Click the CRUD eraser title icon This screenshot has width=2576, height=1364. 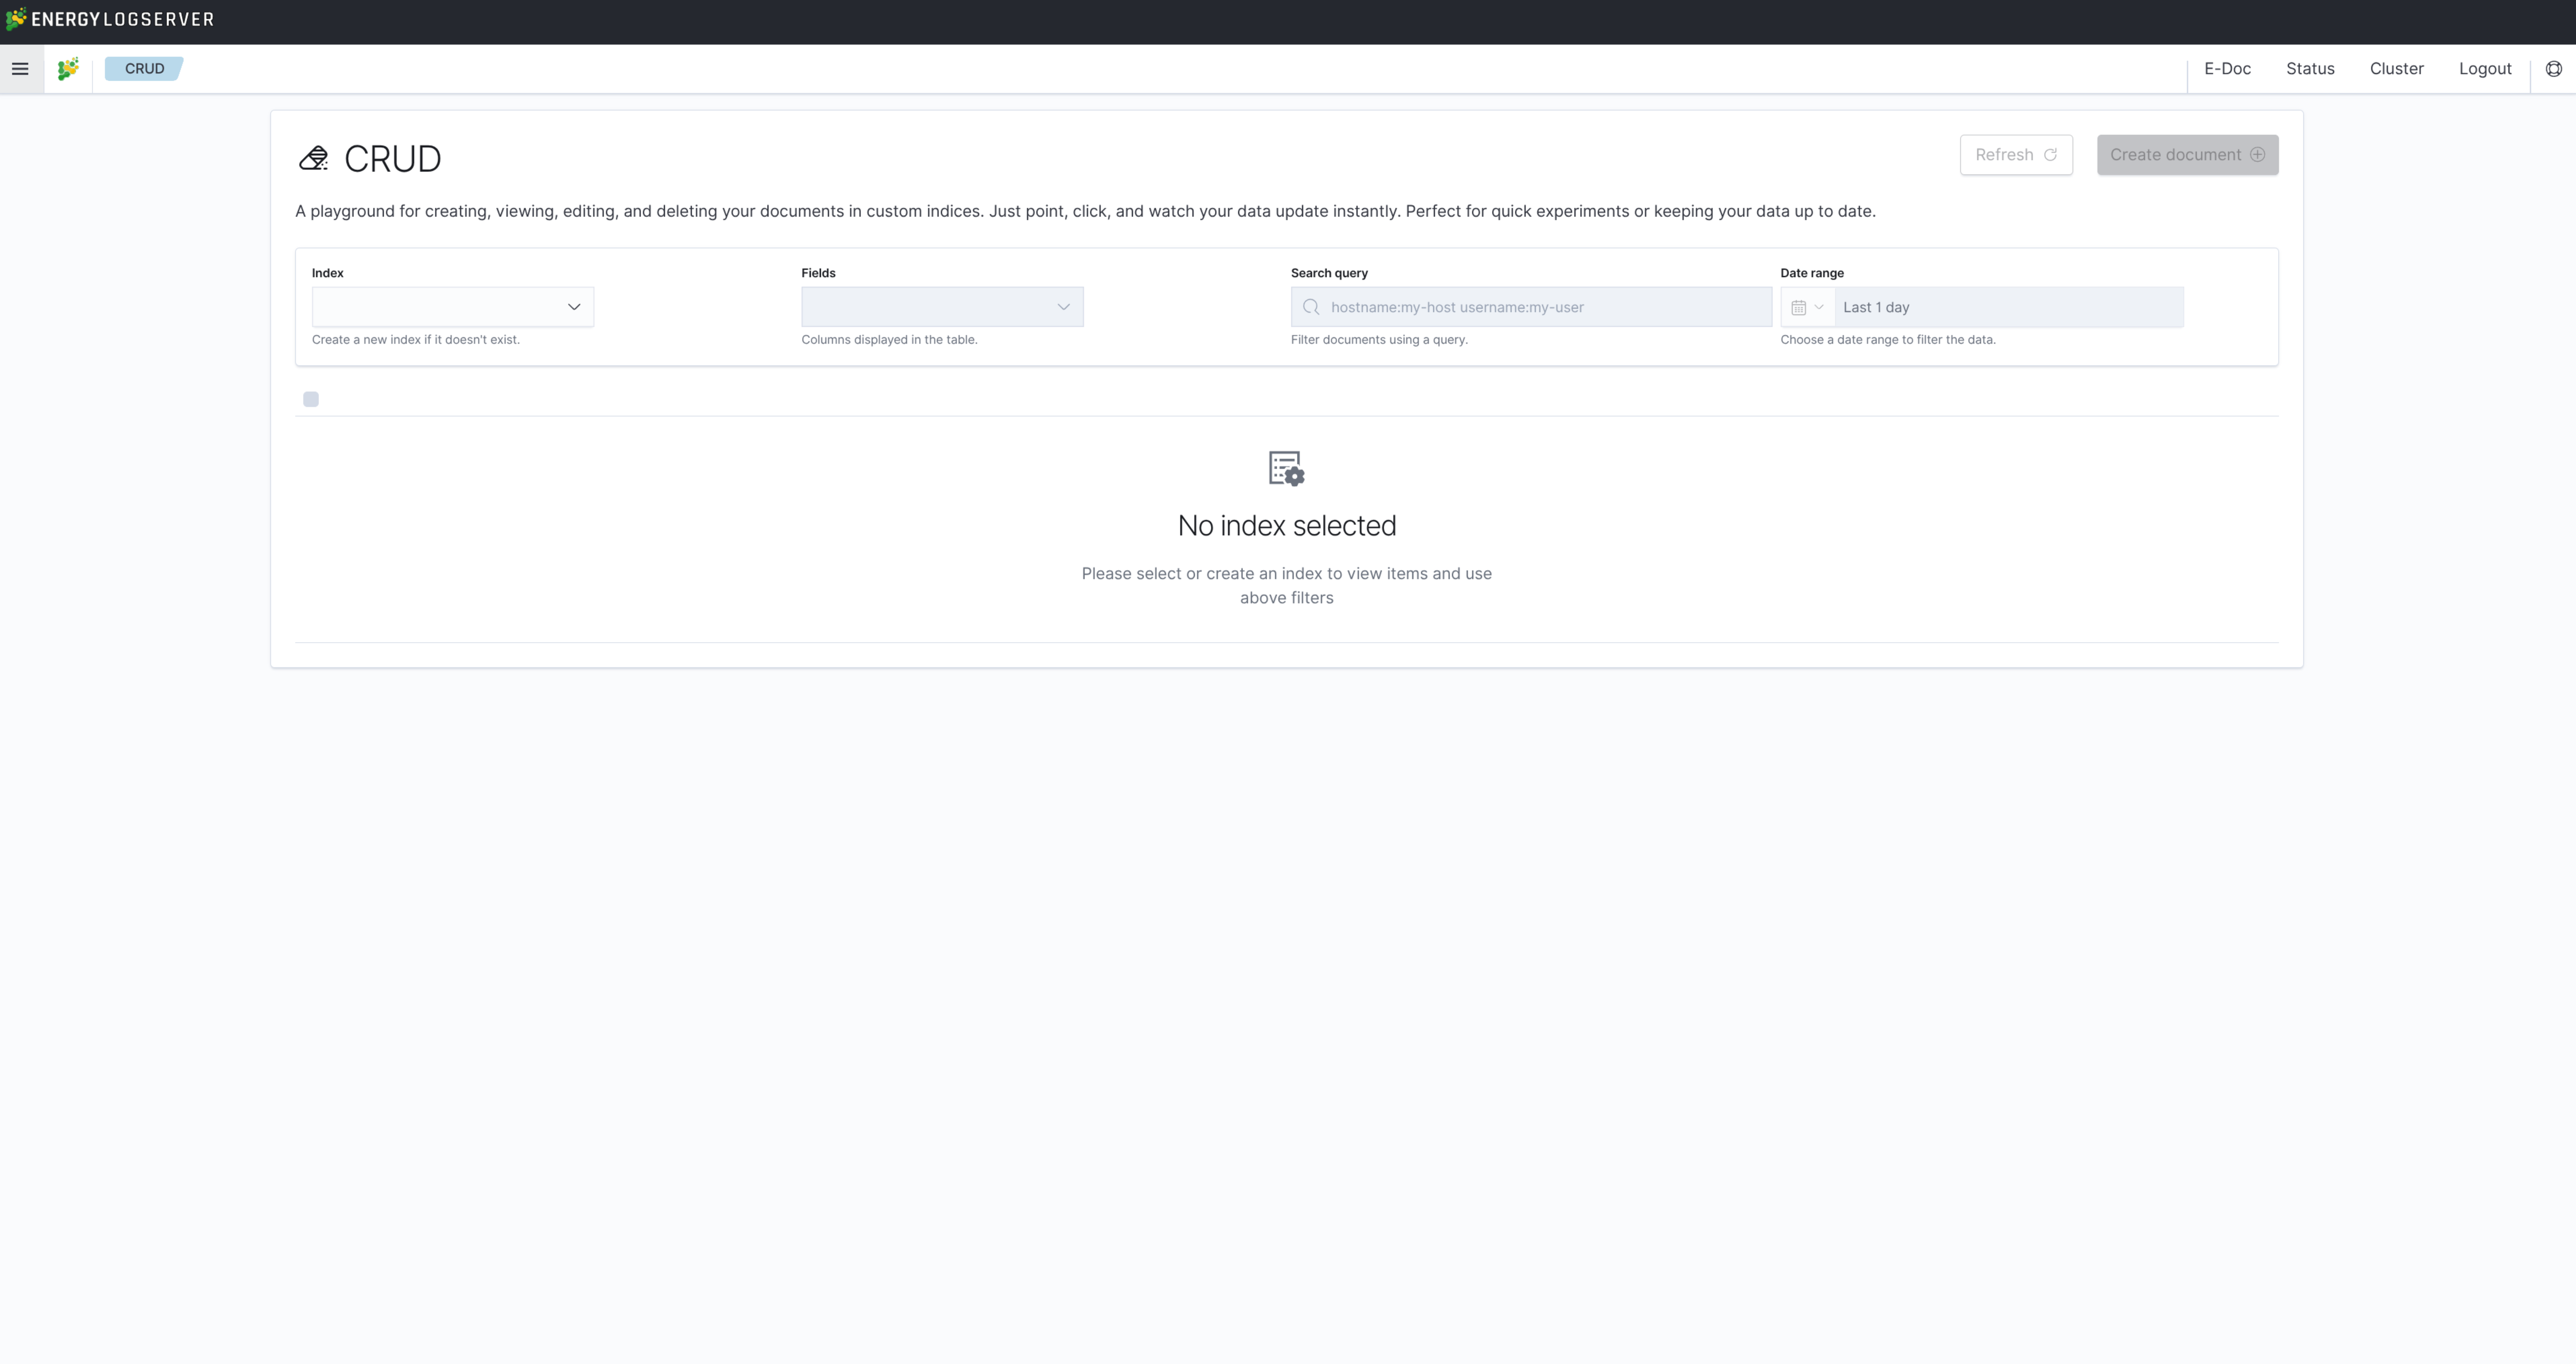pos(314,158)
